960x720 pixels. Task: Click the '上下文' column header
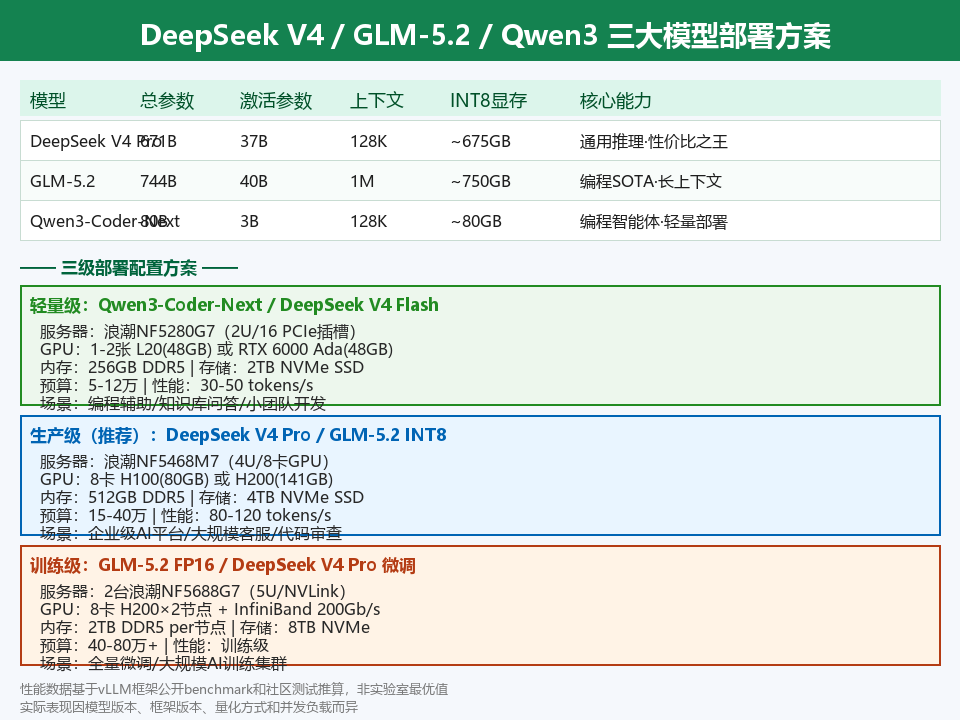[377, 100]
